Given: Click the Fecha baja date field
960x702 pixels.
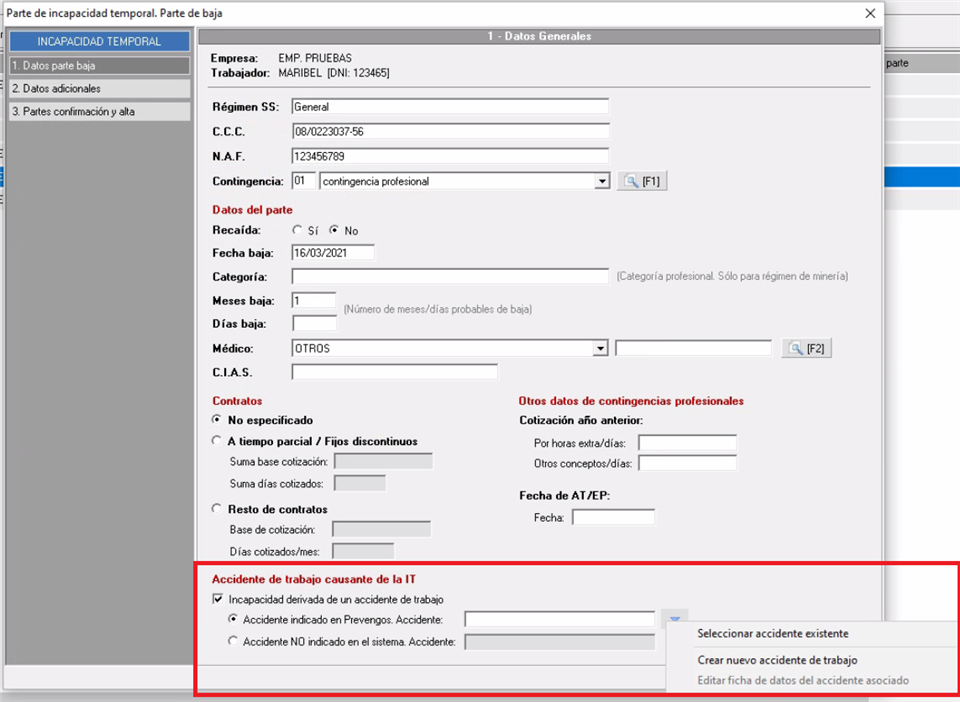Looking at the screenshot, I should 332,253.
